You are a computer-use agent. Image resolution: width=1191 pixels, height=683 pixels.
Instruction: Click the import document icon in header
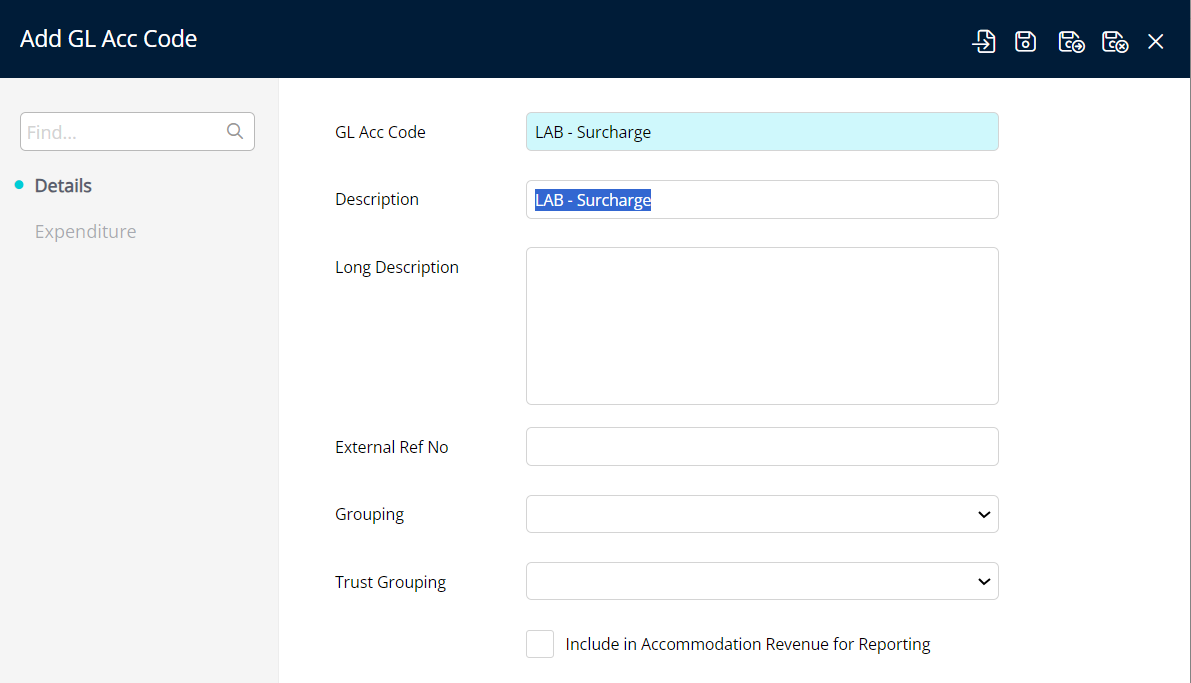(984, 41)
